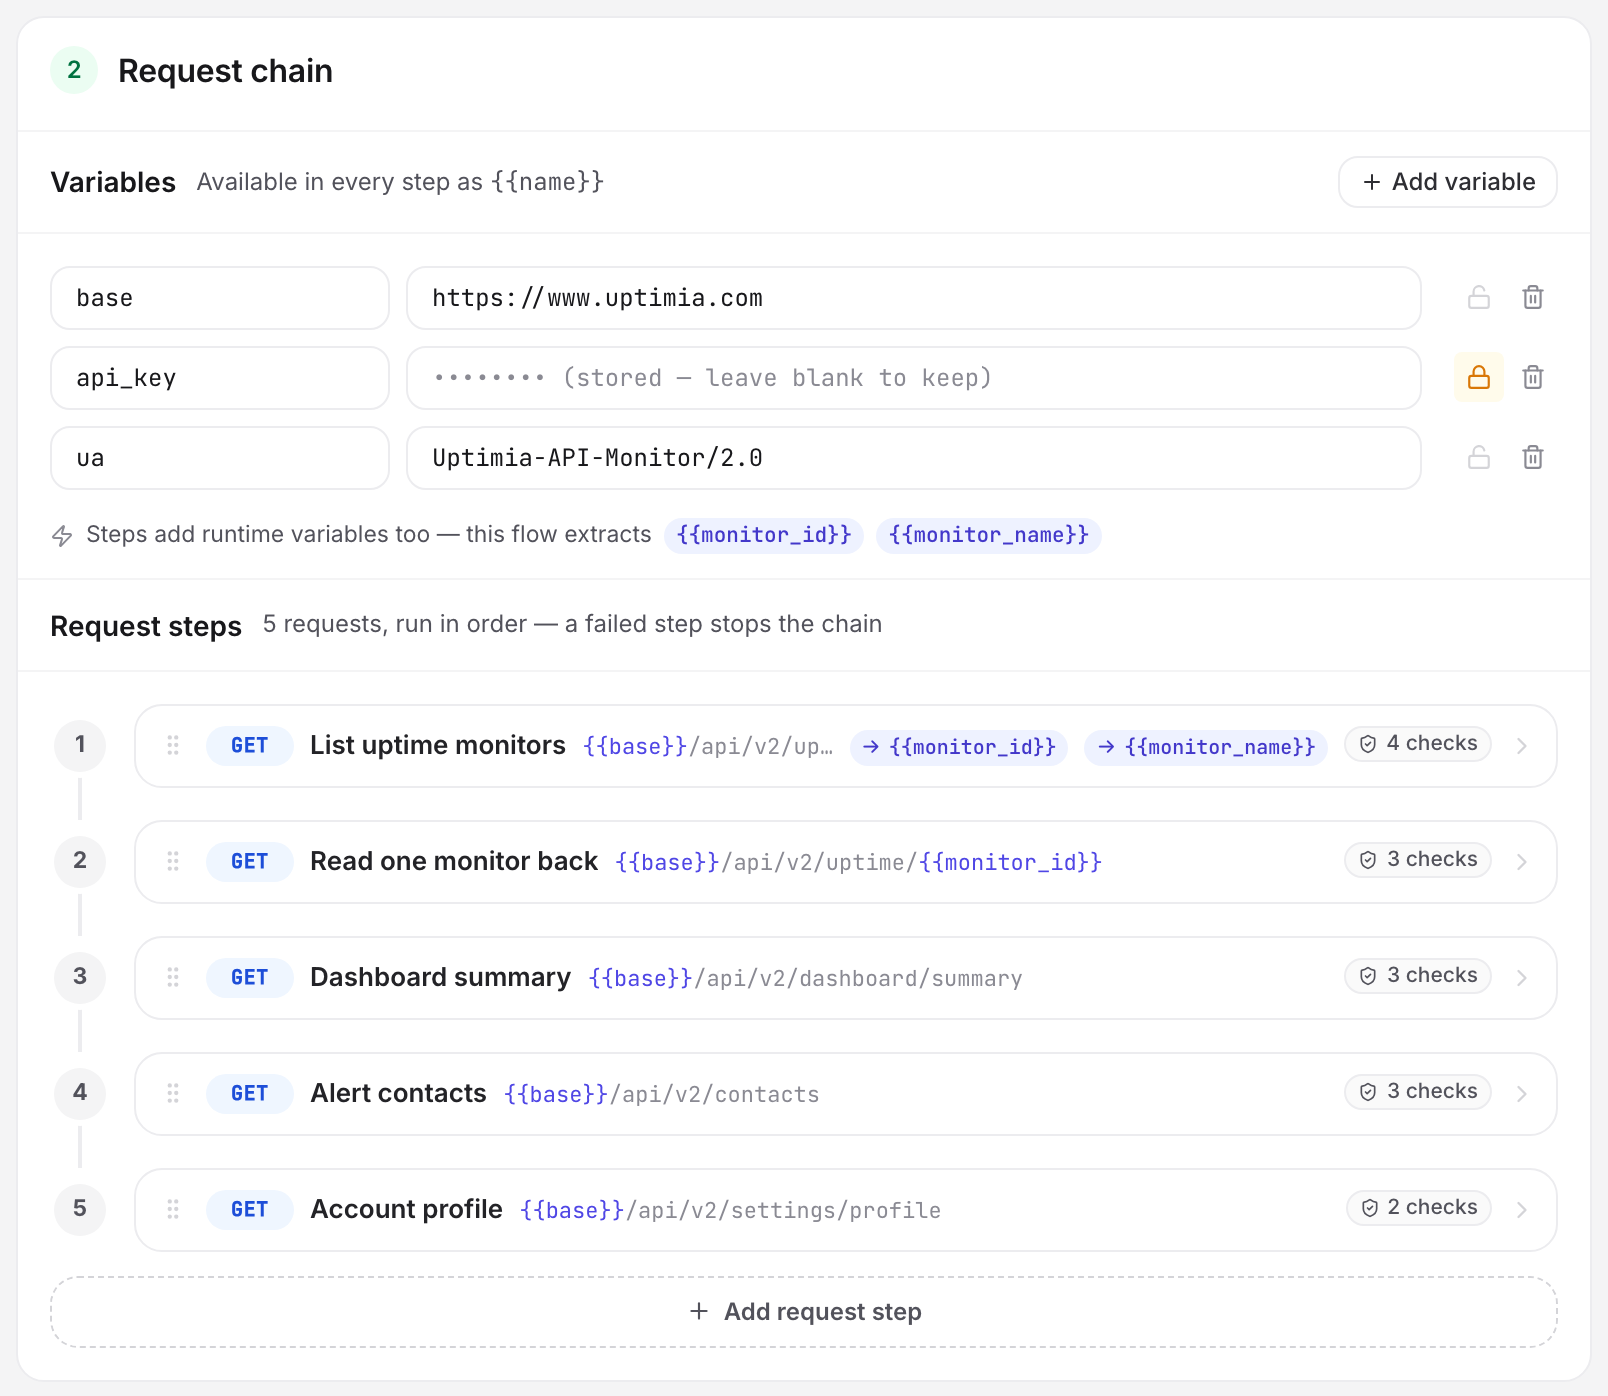This screenshot has height=1396, width=1608.
Task: Delete the api_key variable with trash icon
Action: [1532, 377]
